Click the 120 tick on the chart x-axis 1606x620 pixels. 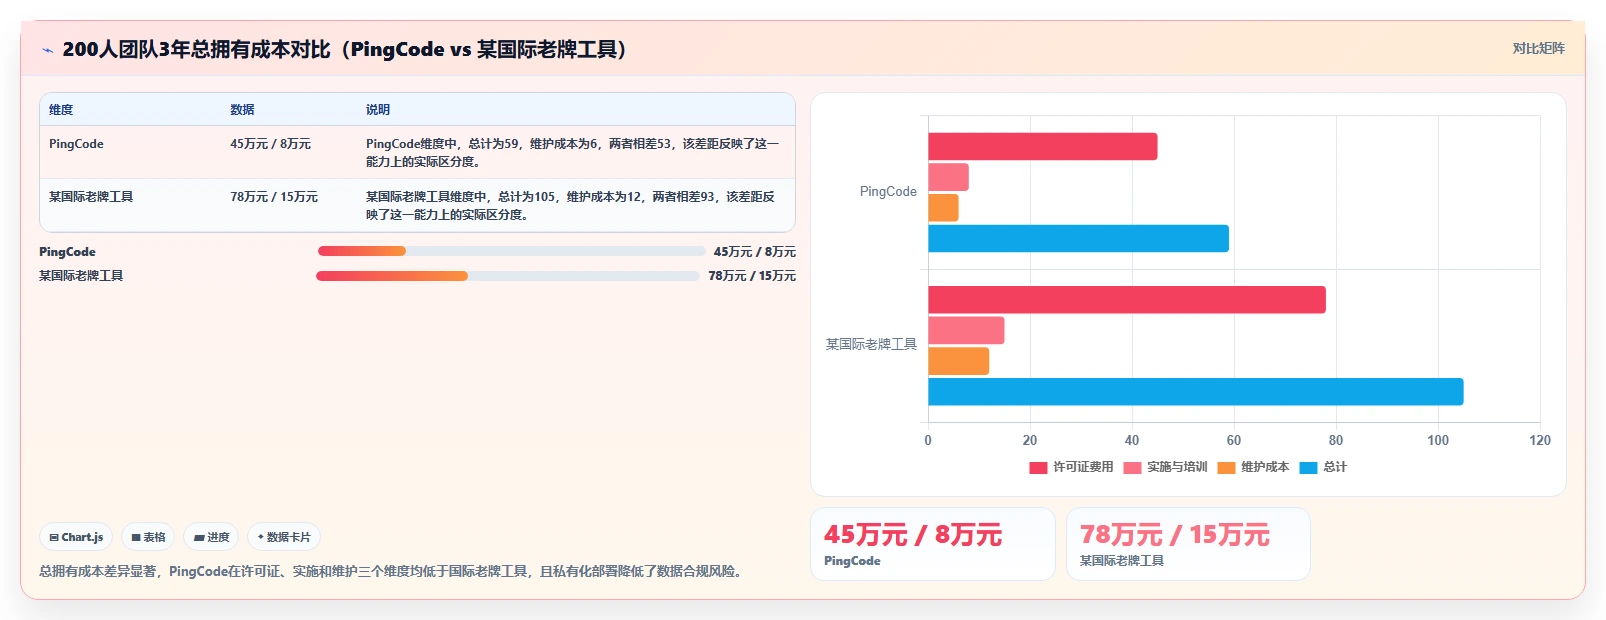1540,440
